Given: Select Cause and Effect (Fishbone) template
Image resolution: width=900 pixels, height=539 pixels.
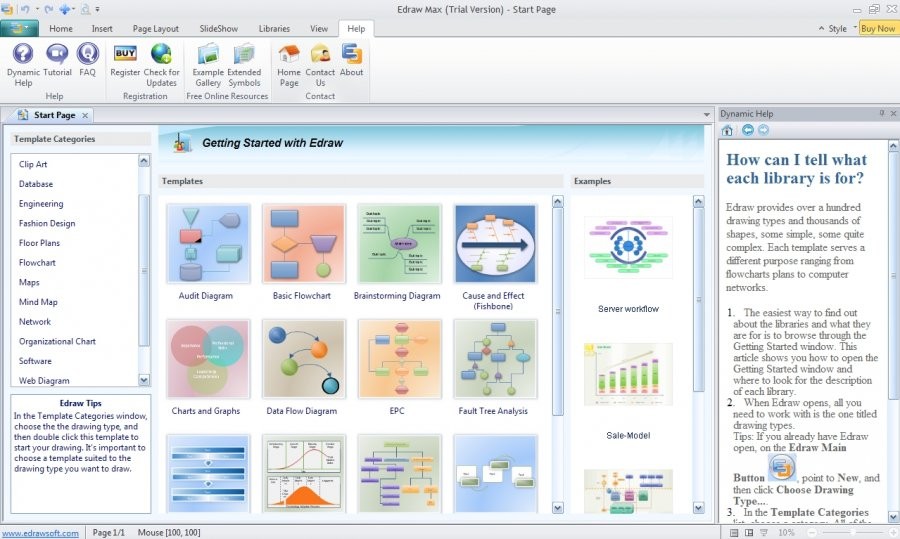Looking at the screenshot, I should 495,244.
